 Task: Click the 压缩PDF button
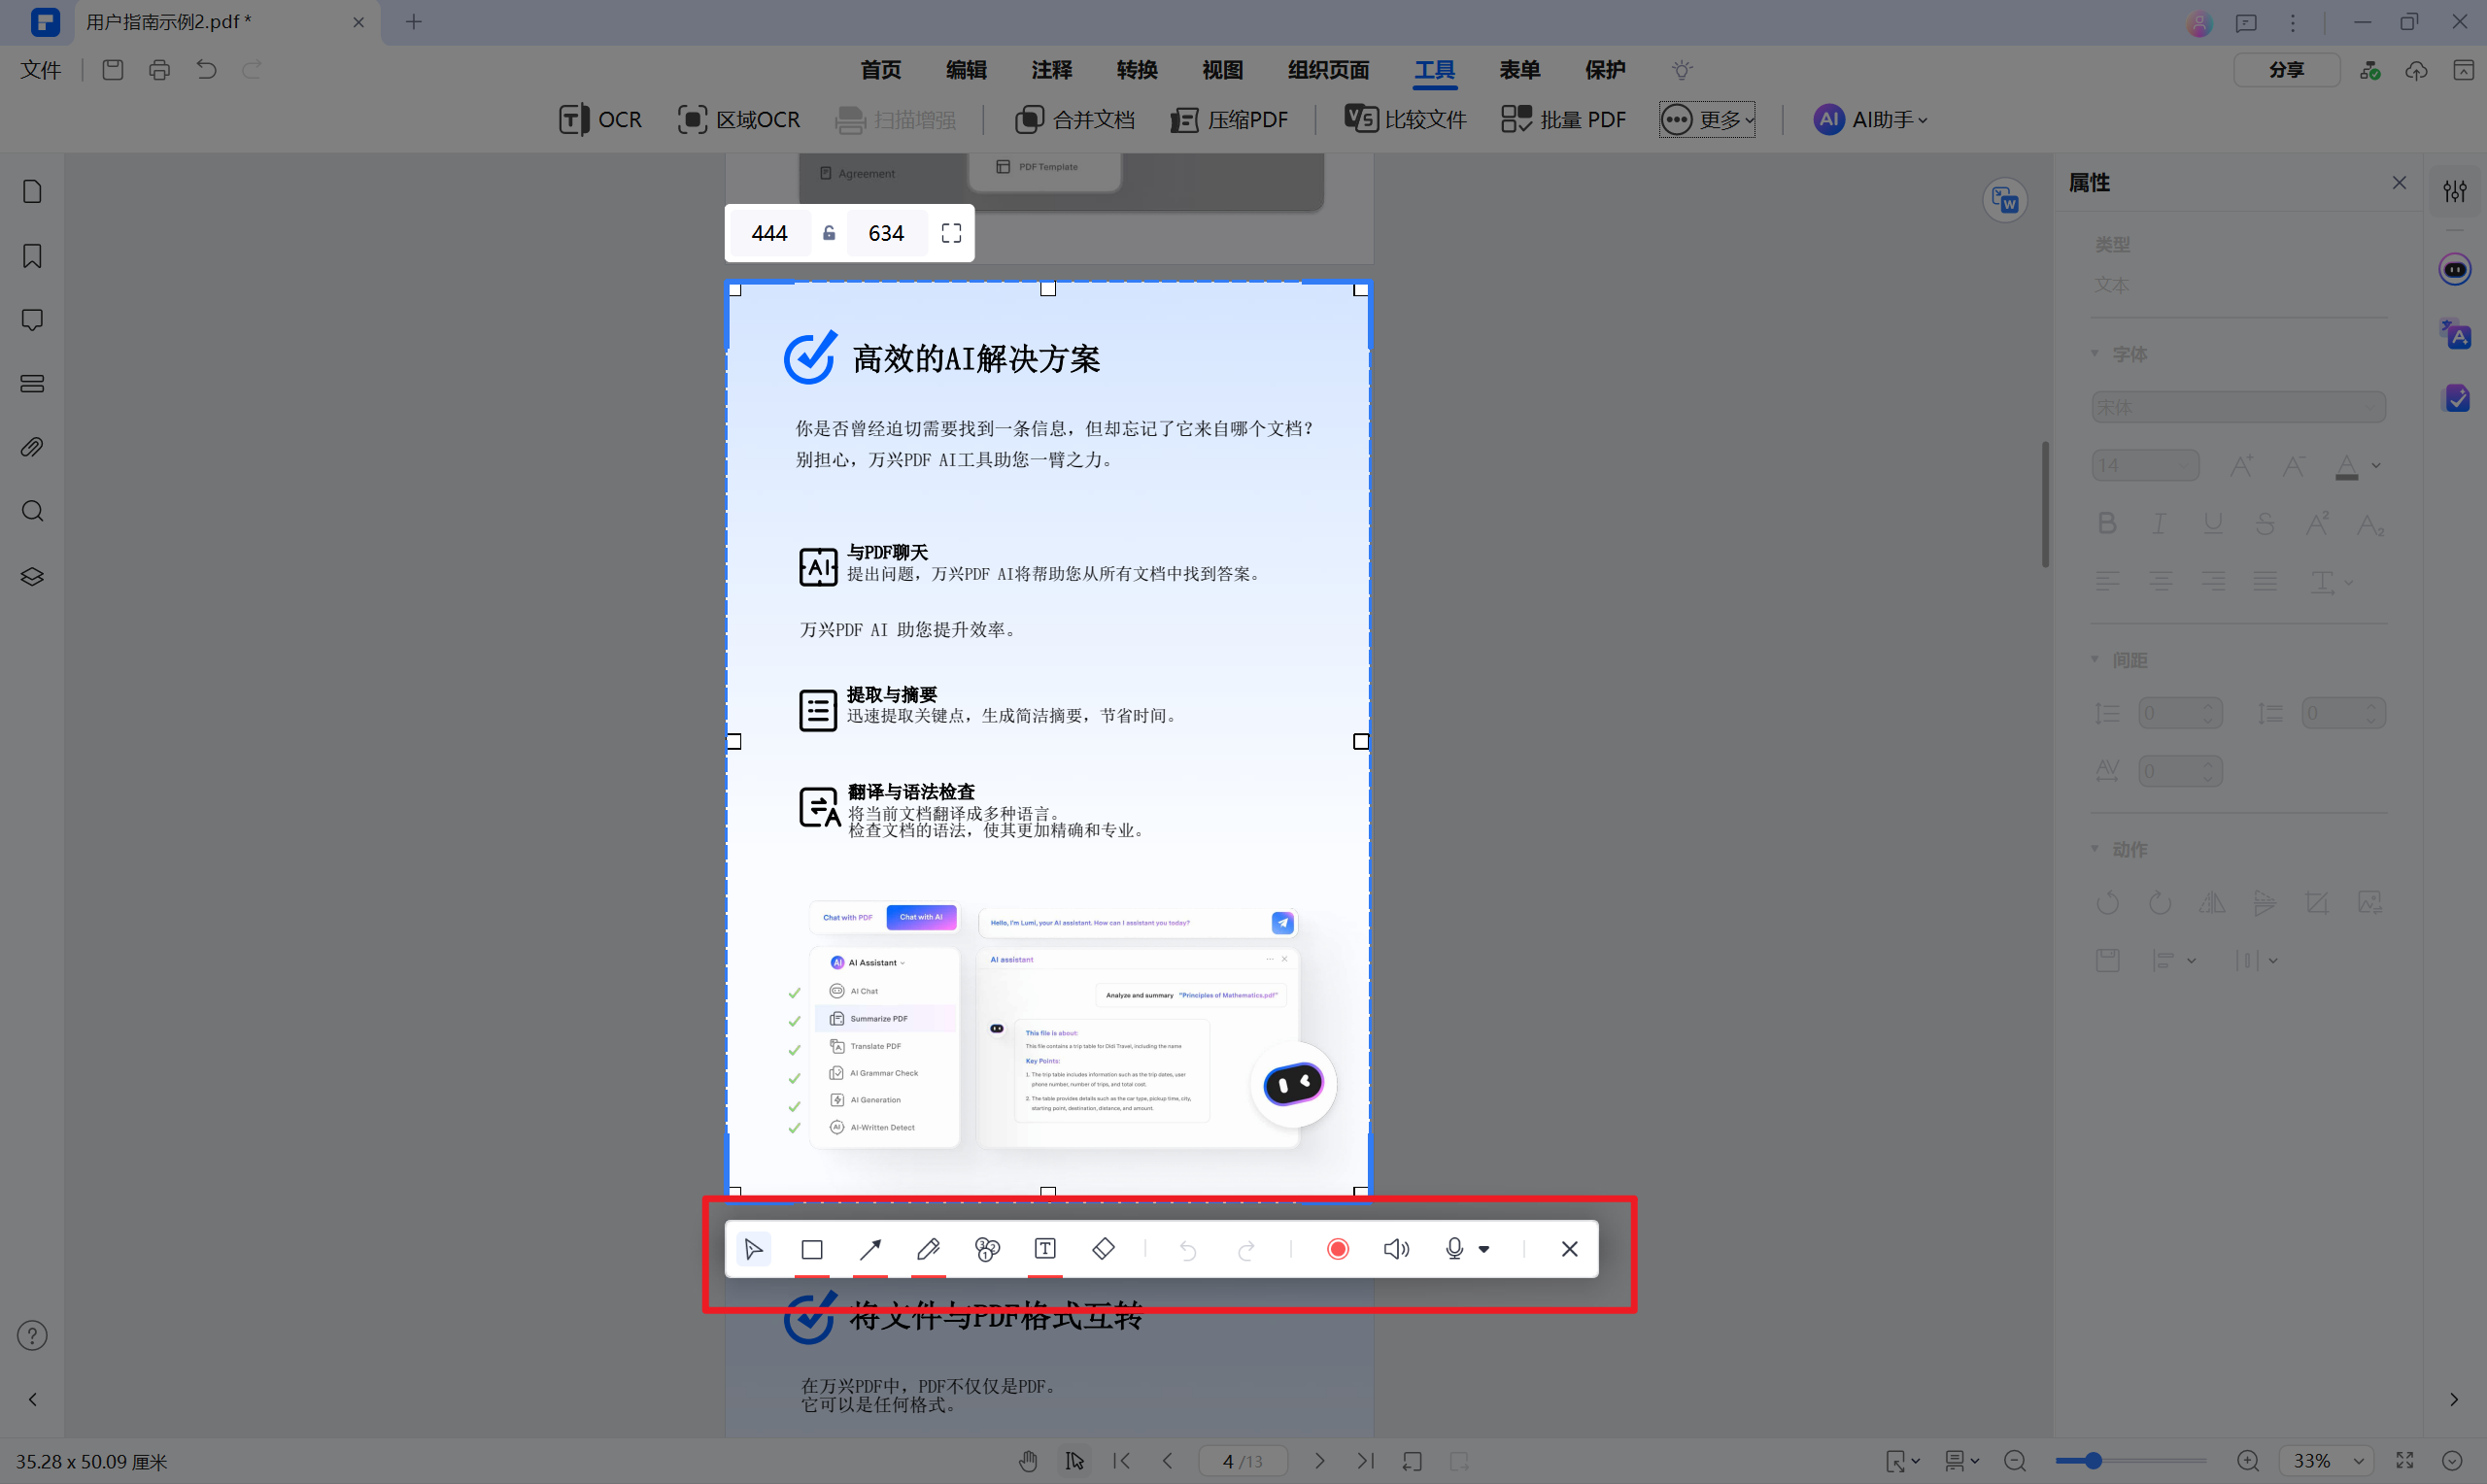click(1229, 119)
